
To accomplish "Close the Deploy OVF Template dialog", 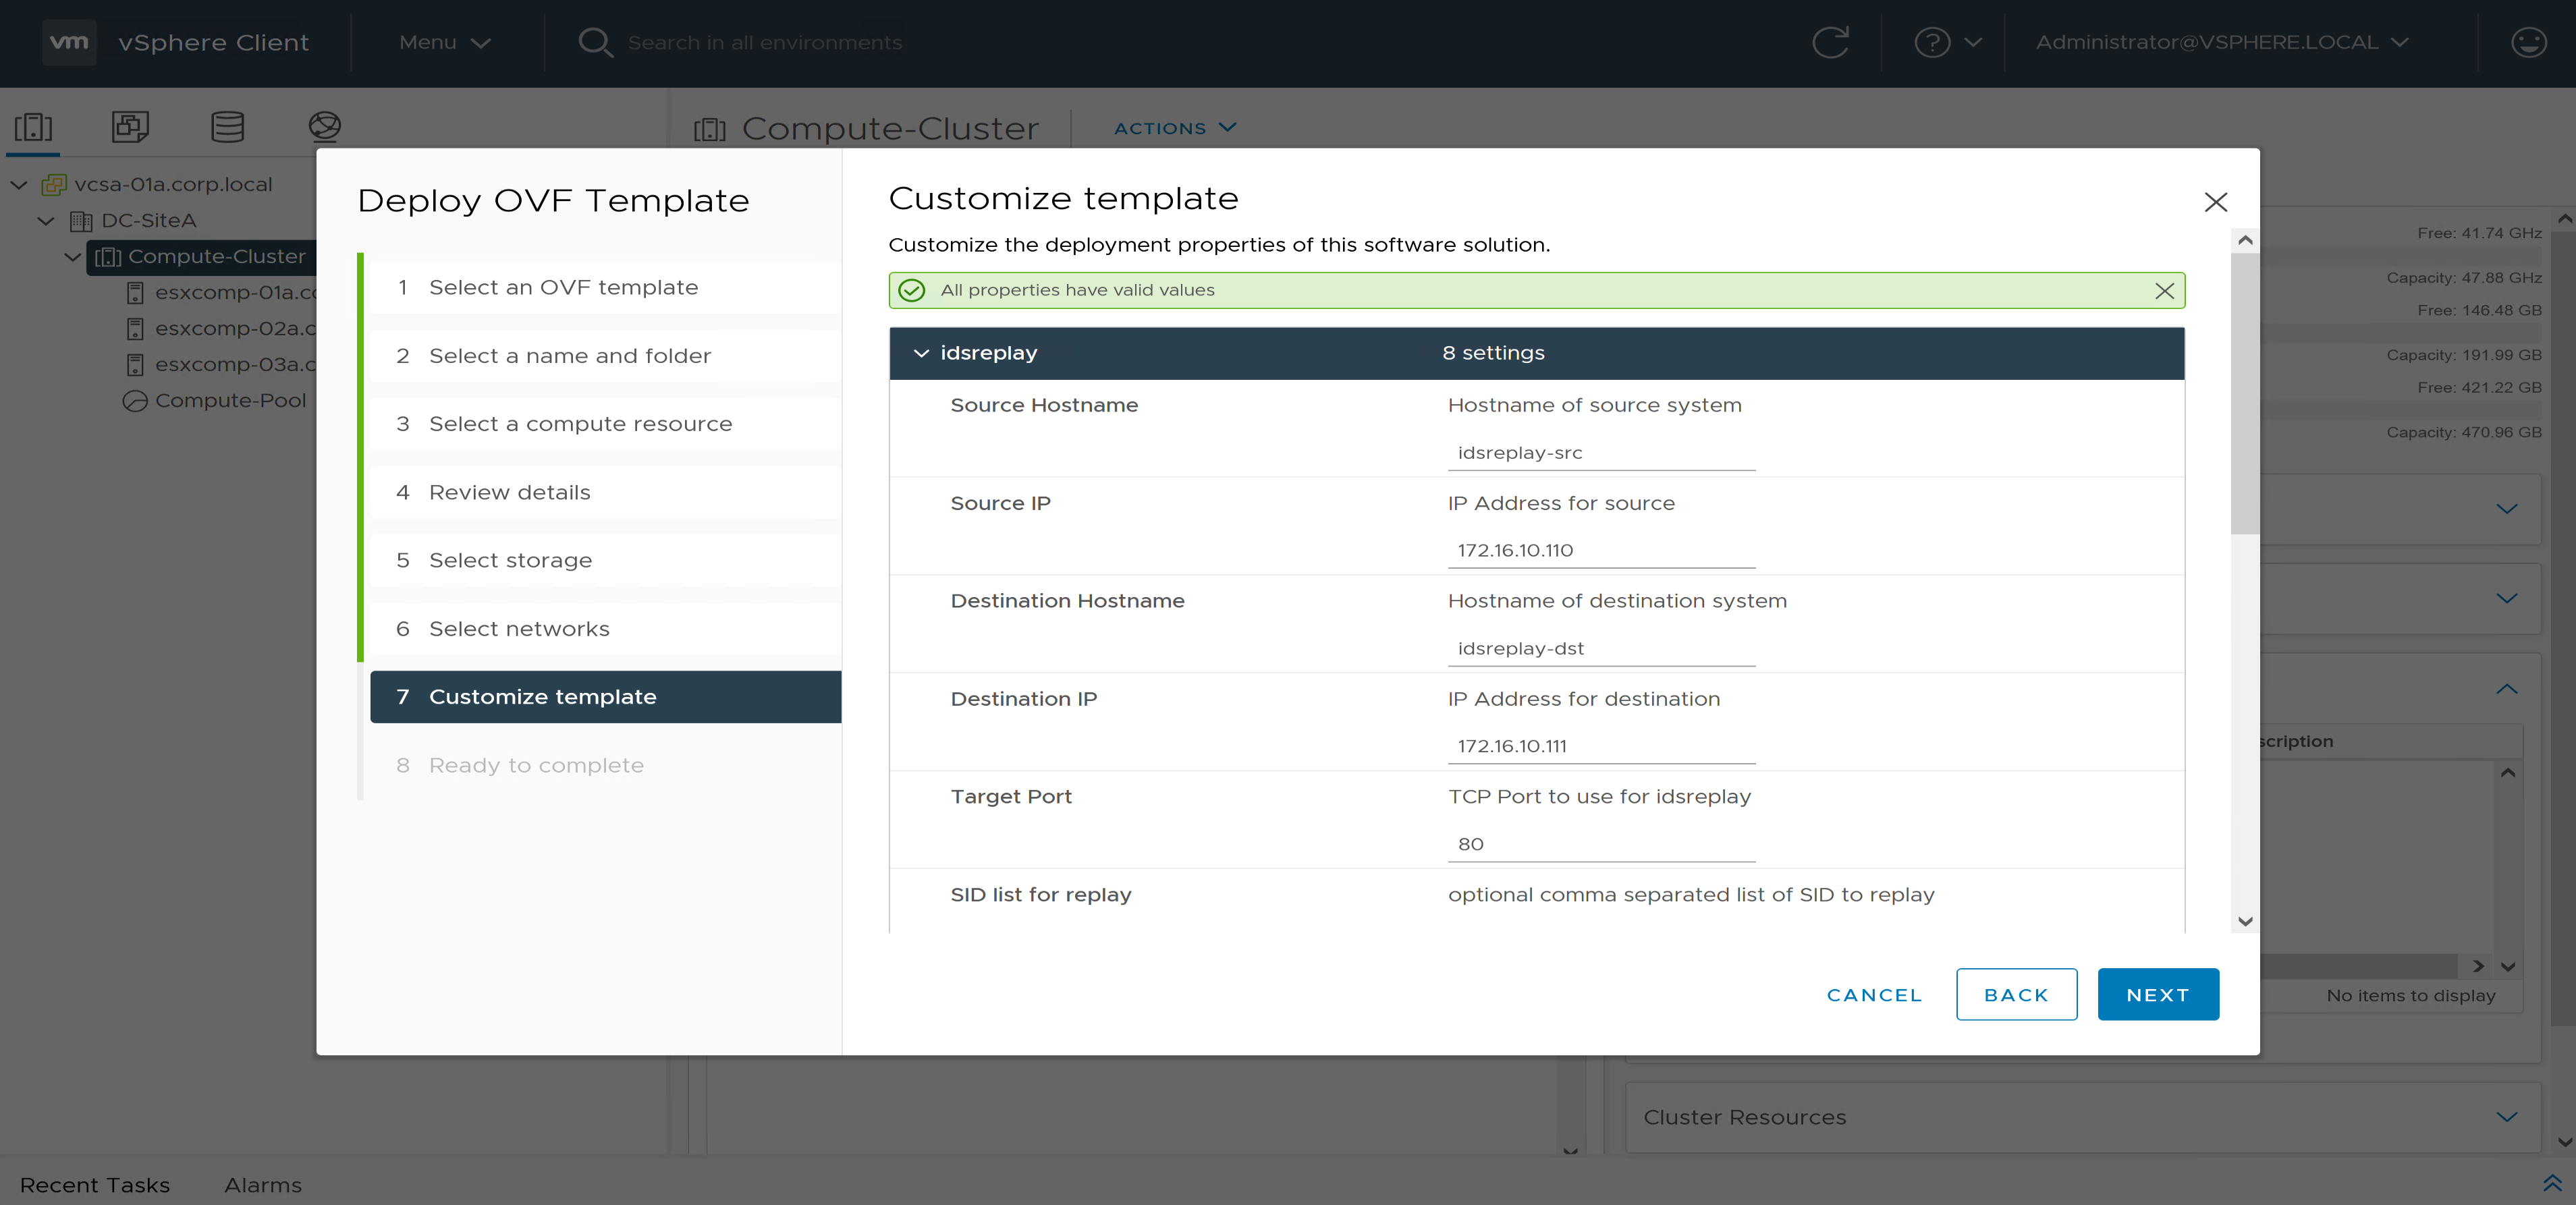I will (2216, 202).
